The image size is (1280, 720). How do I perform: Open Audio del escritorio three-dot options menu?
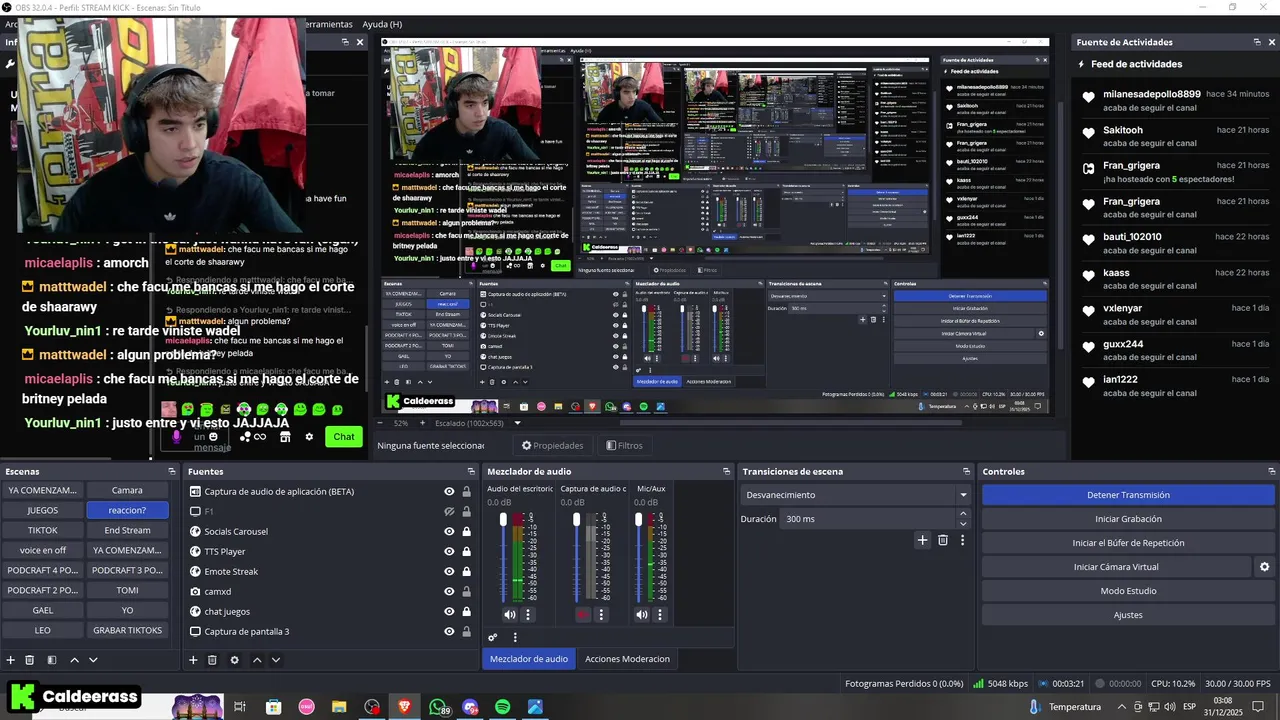[x=528, y=615]
